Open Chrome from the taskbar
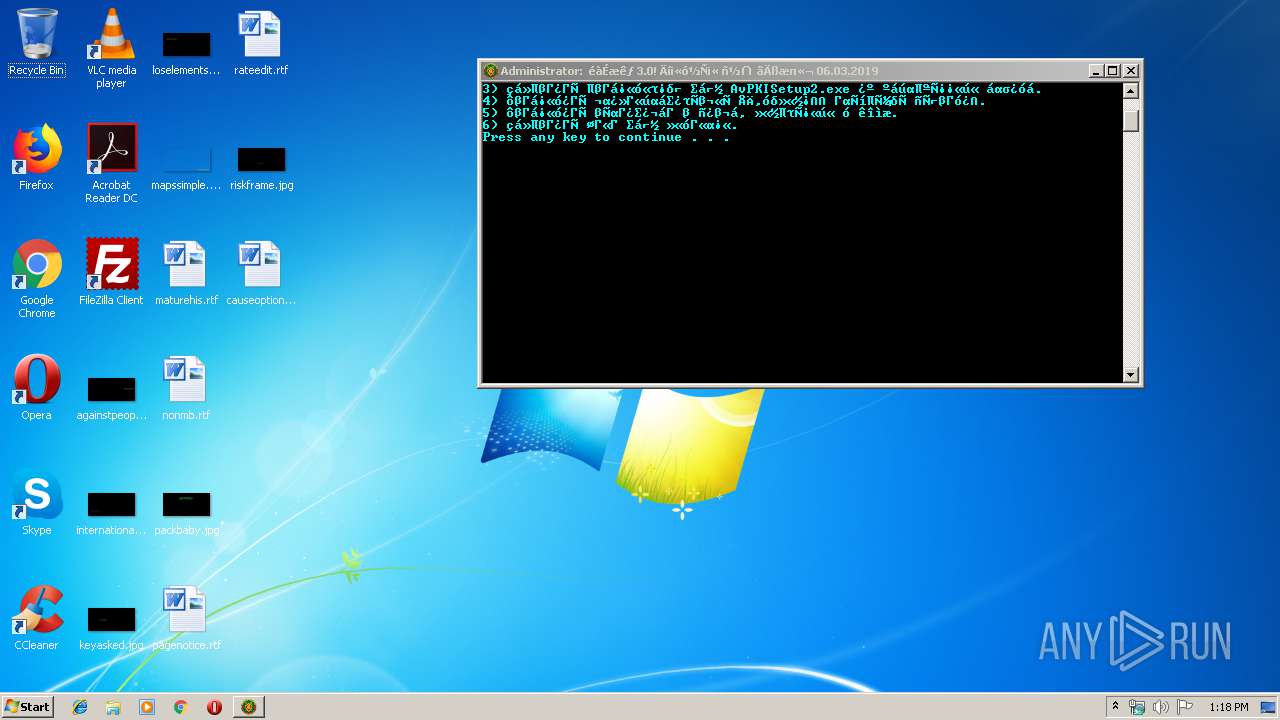 180,707
